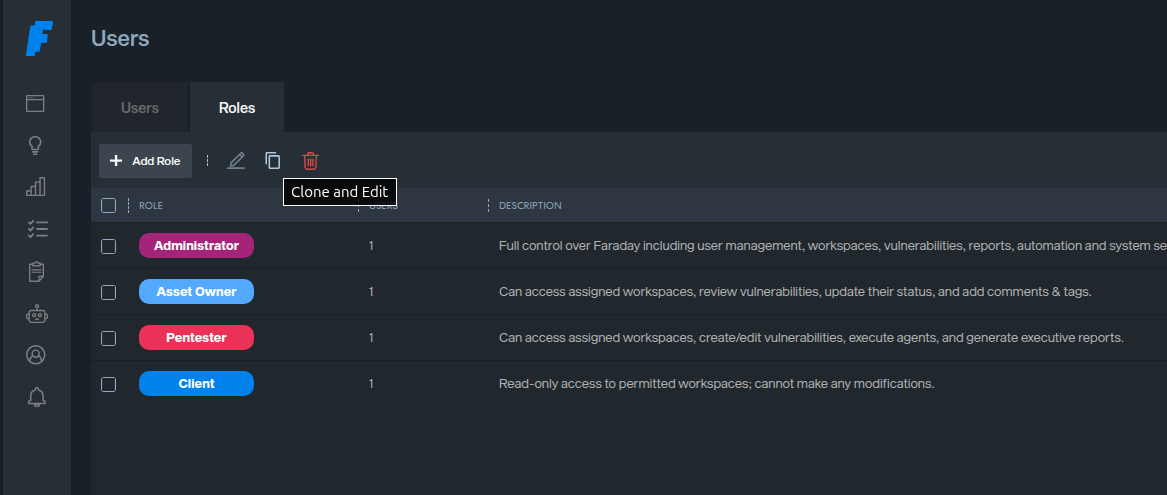Click the Asset Owner role badge
1167x495 pixels.
(x=196, y=292)
